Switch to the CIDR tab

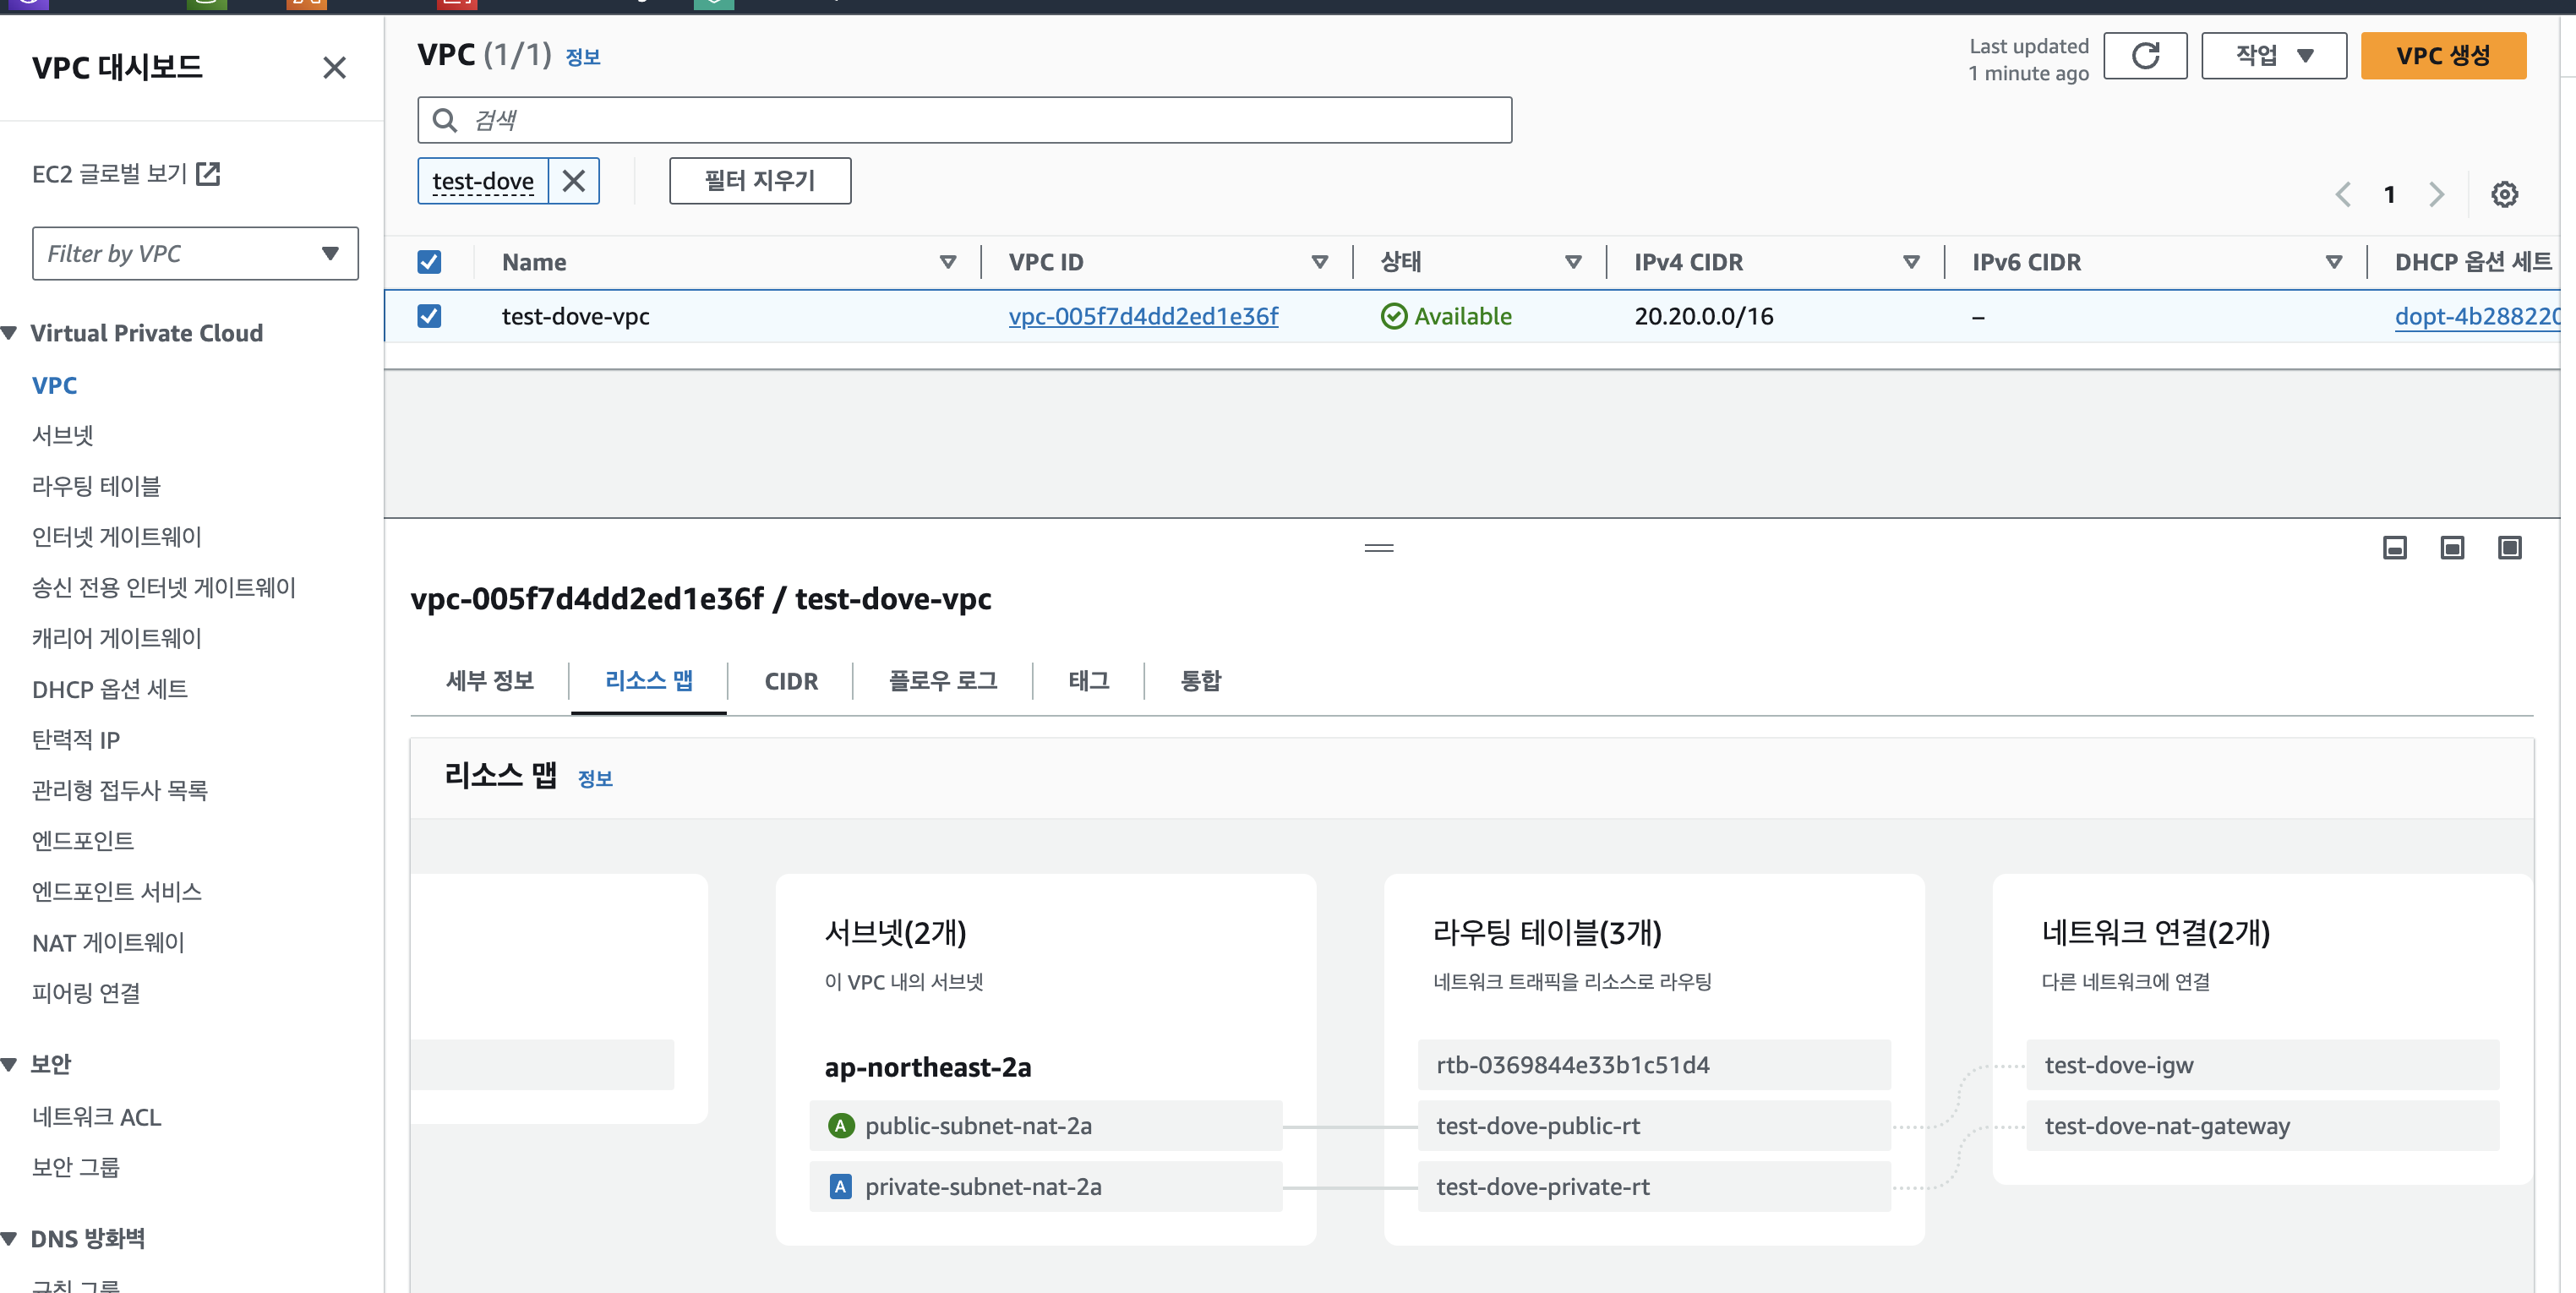point(790,681)
